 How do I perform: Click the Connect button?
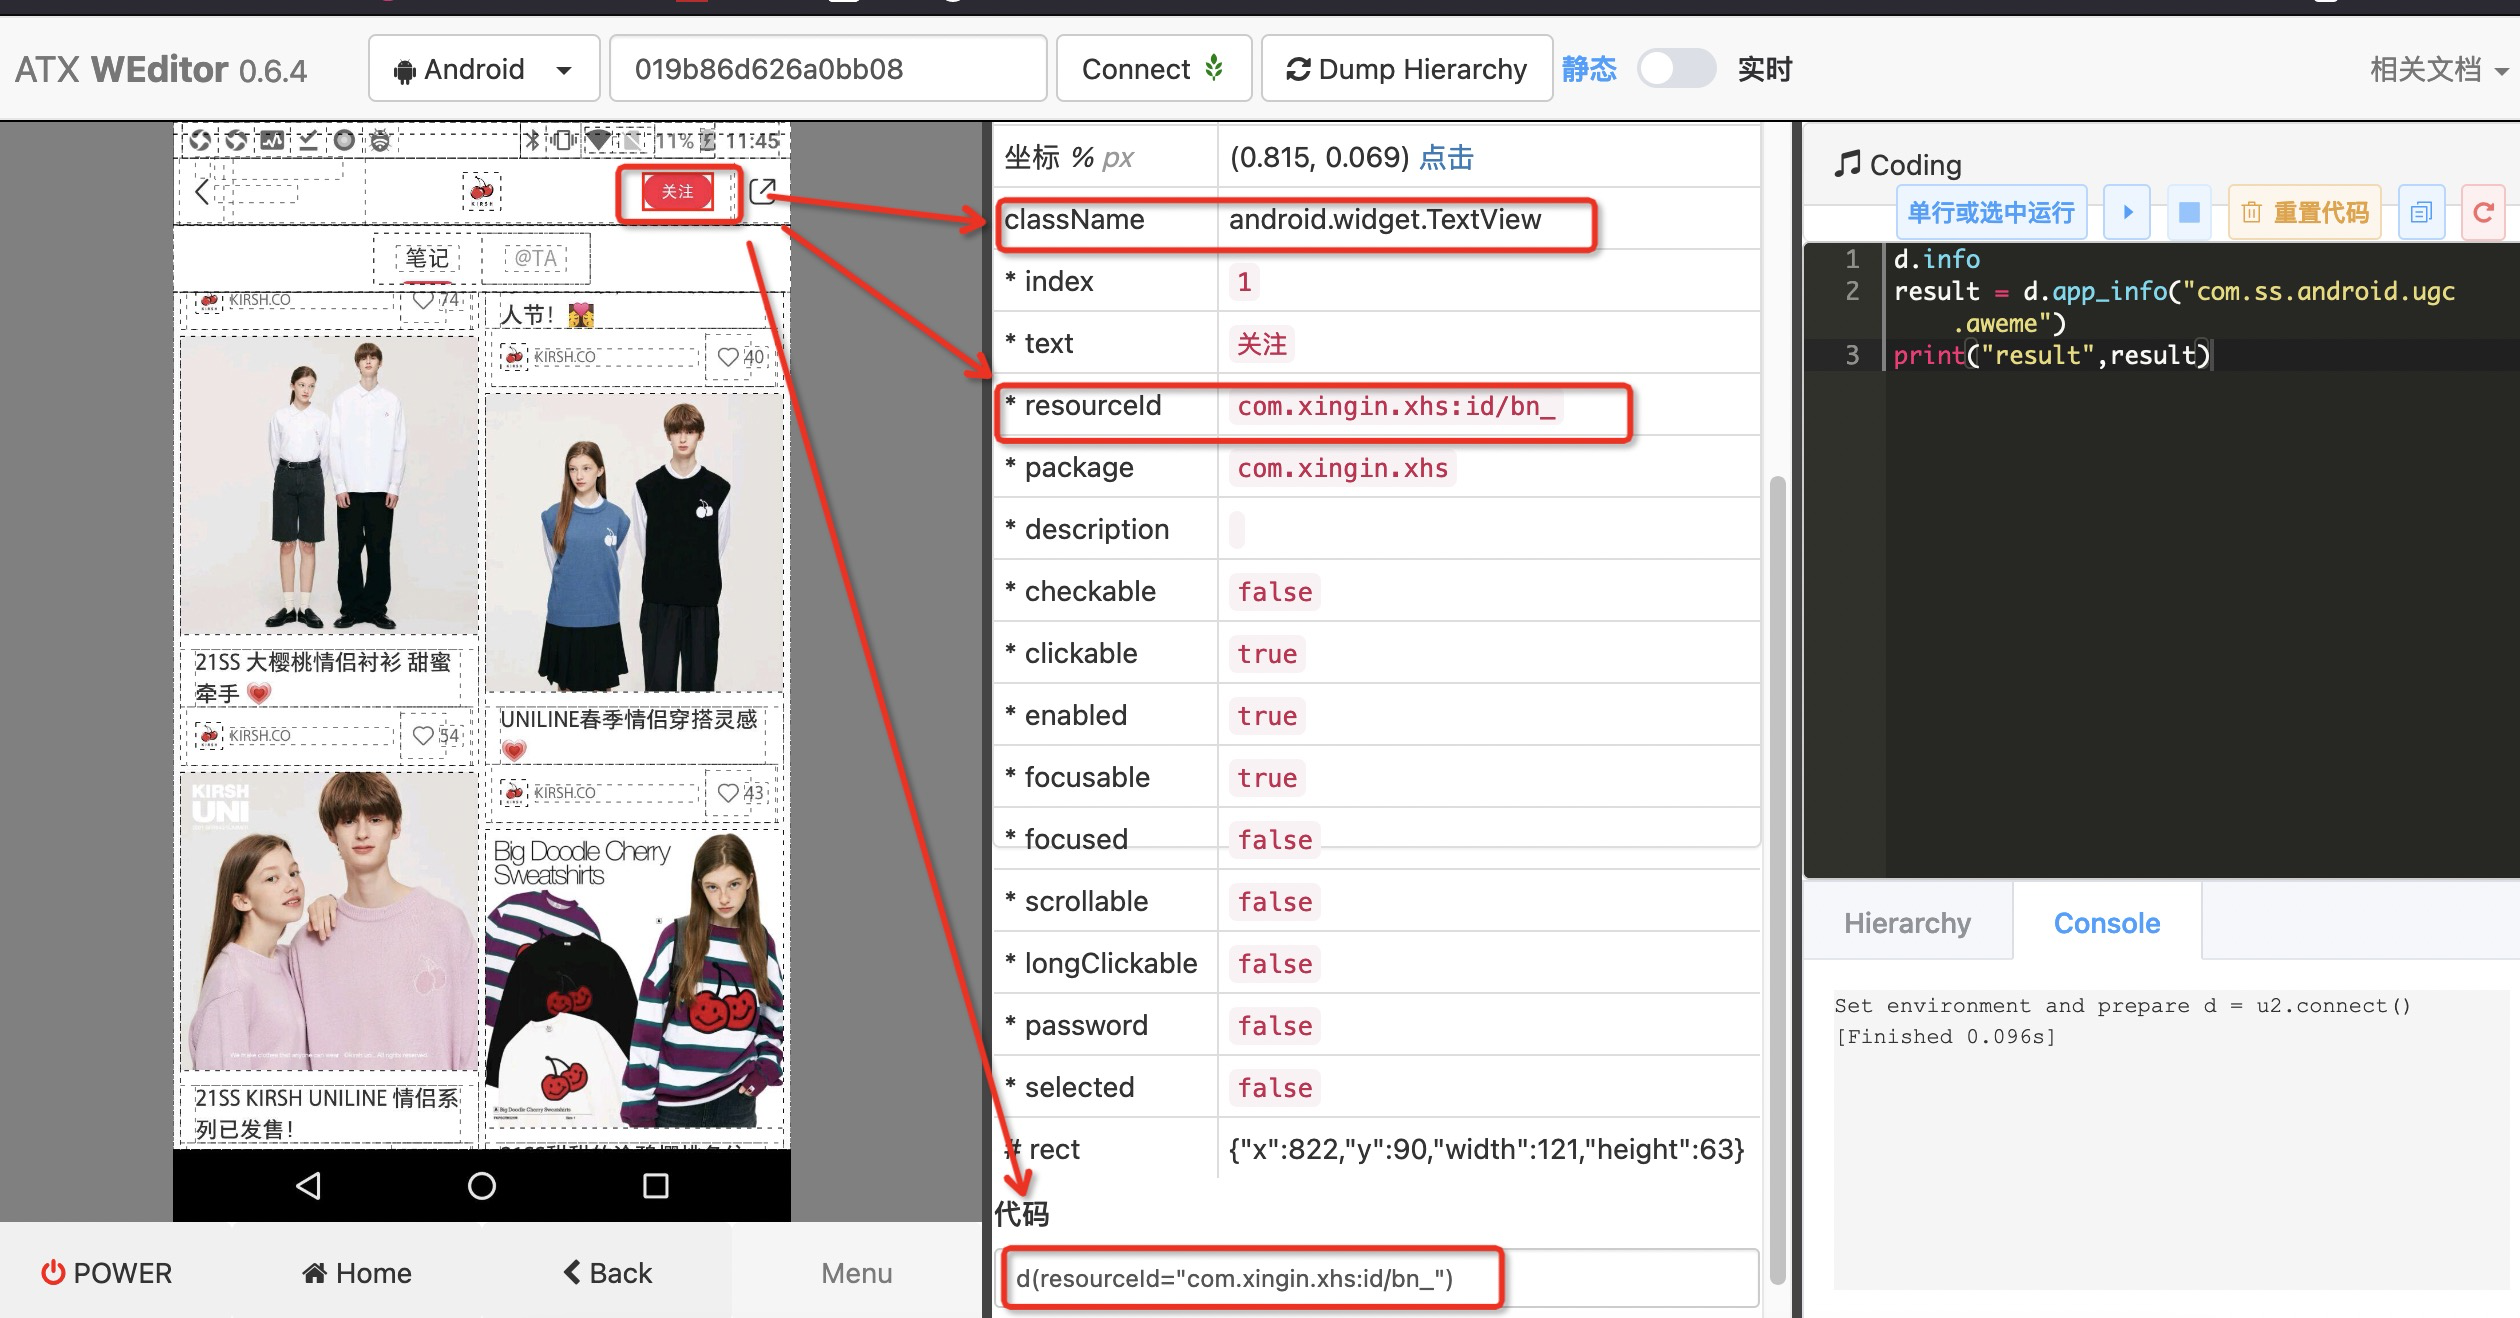point(1153,69)
